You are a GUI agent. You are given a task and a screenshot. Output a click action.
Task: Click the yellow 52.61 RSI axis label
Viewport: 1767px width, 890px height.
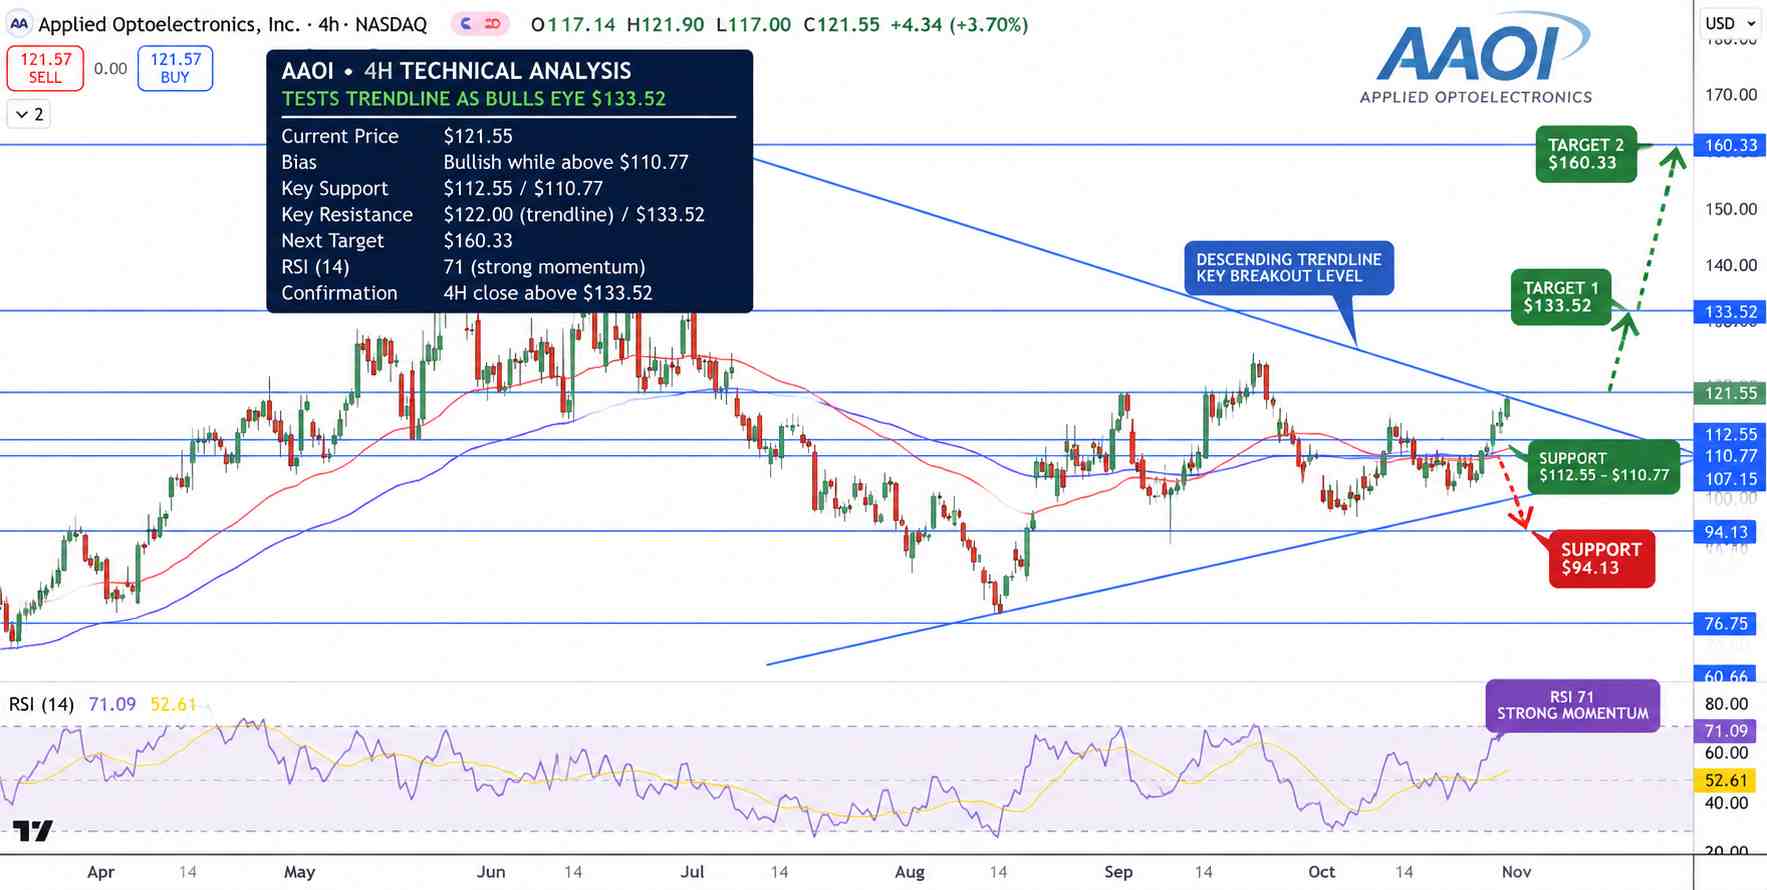[x=1726, y=780]
